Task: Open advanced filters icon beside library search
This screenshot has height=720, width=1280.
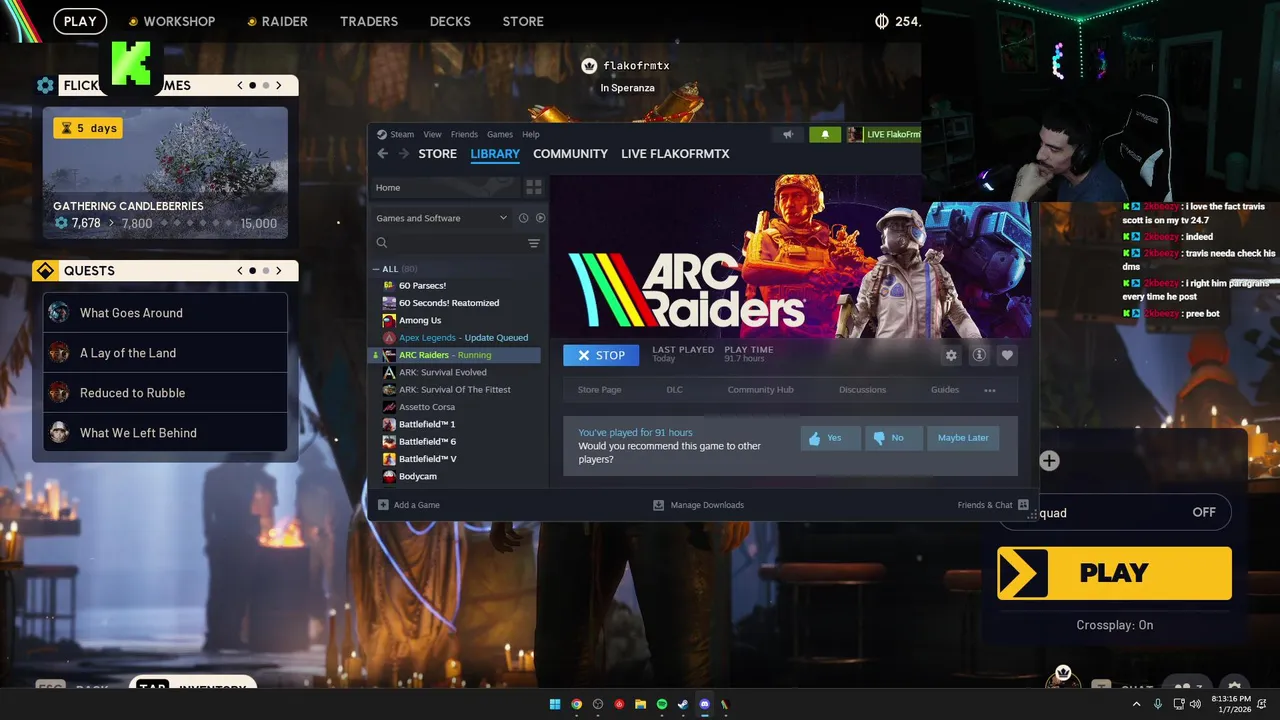Action: (x=534, y=243)
